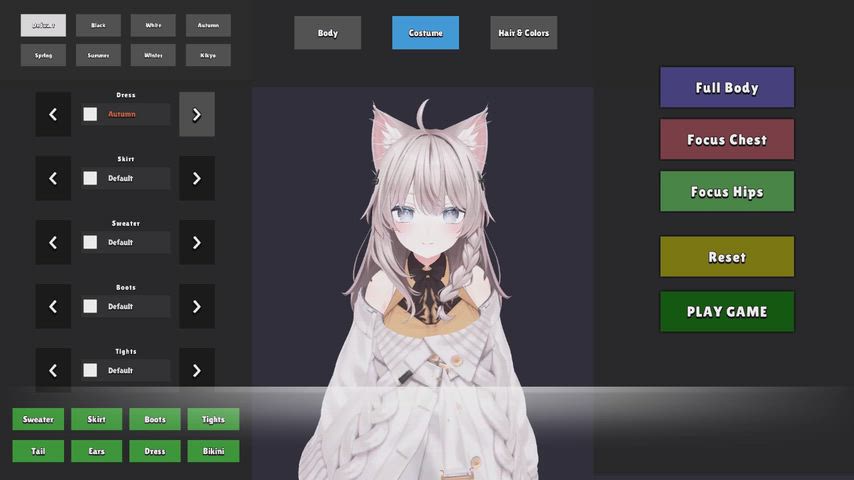Image resolution: width=854 pixels, height=480 pixels.
Task: Toggle the Tights row checkbox
Action: [90, 370]
